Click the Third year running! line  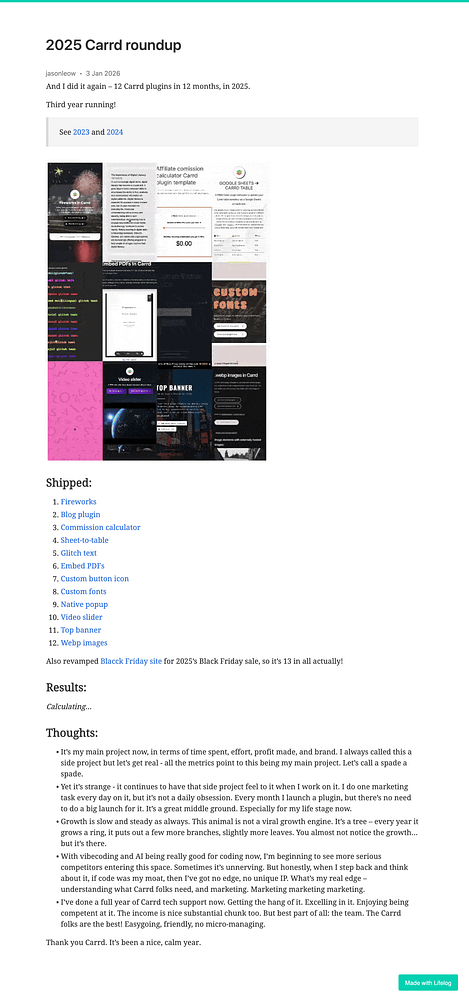(x=80, y=105)
